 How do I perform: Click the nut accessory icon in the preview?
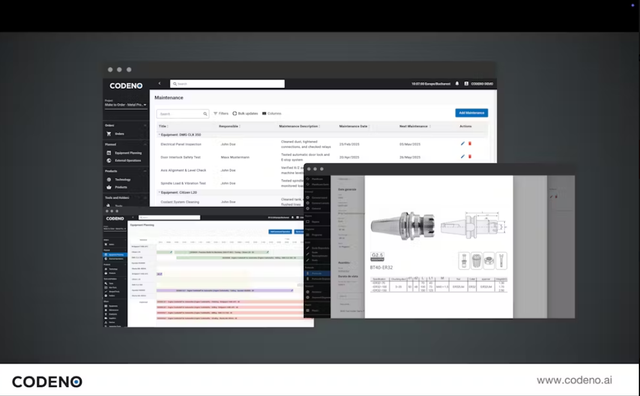point(489,260)
